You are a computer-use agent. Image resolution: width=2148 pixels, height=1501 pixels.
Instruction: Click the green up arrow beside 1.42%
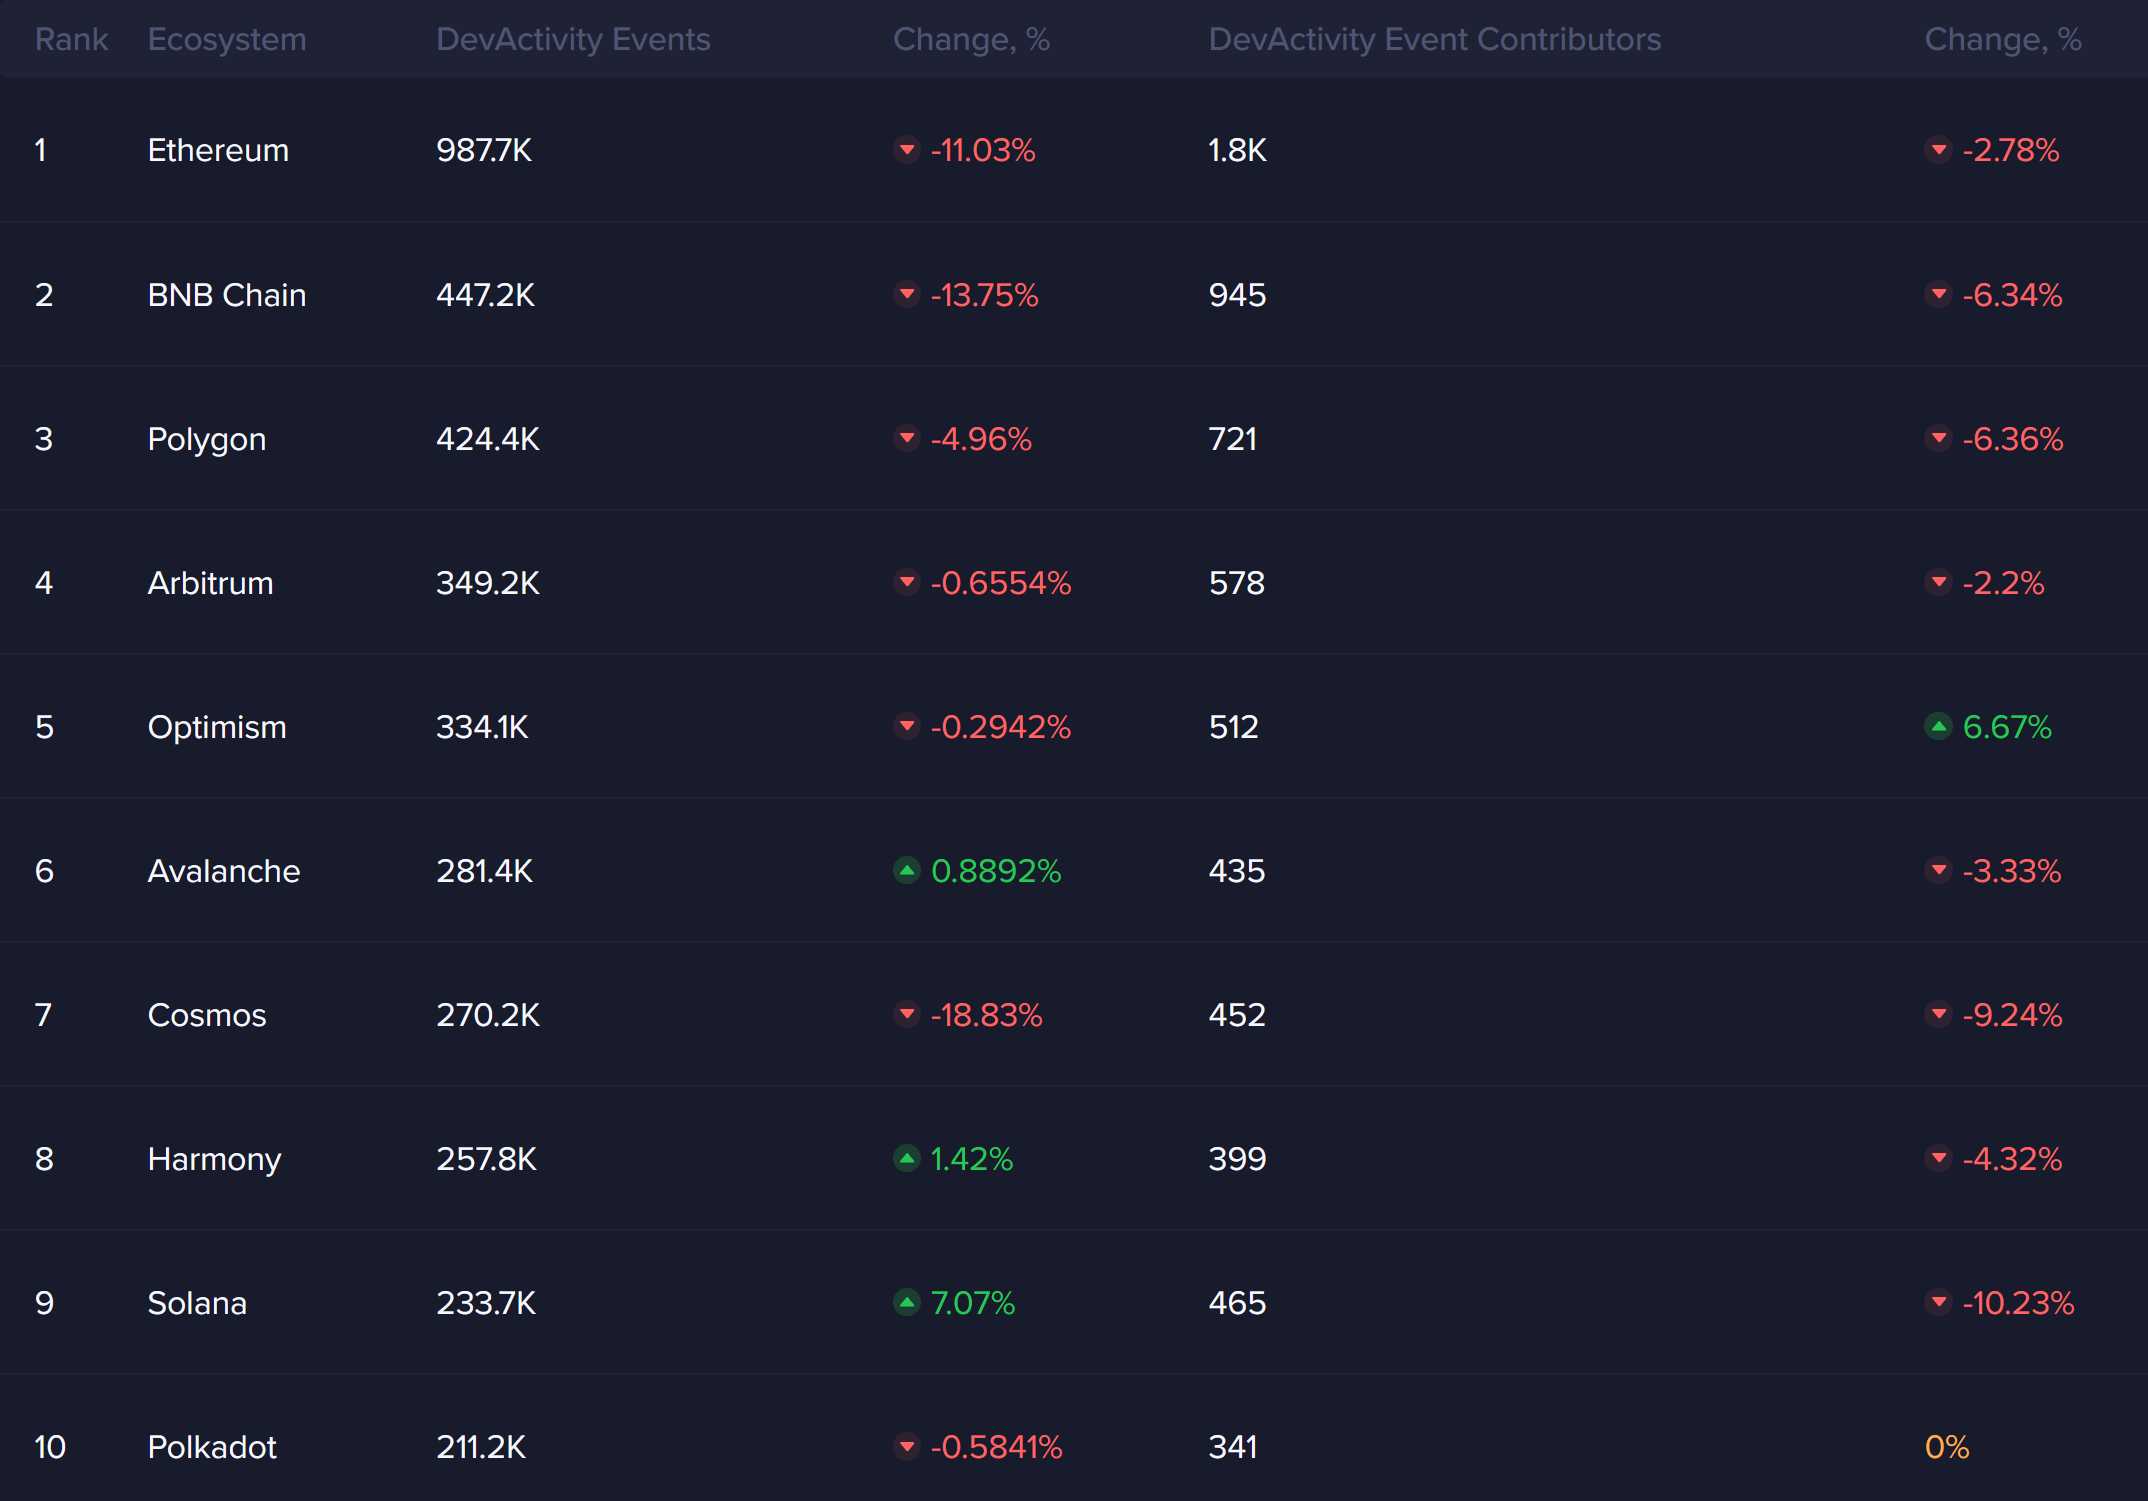pyautogui.click(x=906, y=1159)
